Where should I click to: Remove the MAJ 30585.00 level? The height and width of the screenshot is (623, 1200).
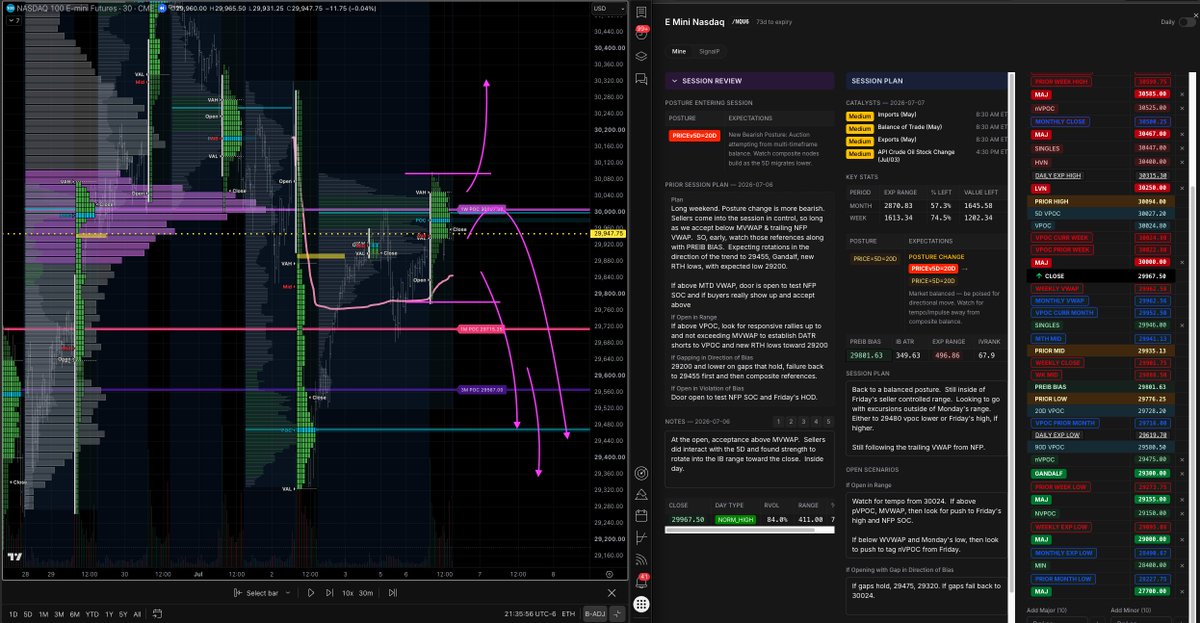point(1183,94)
